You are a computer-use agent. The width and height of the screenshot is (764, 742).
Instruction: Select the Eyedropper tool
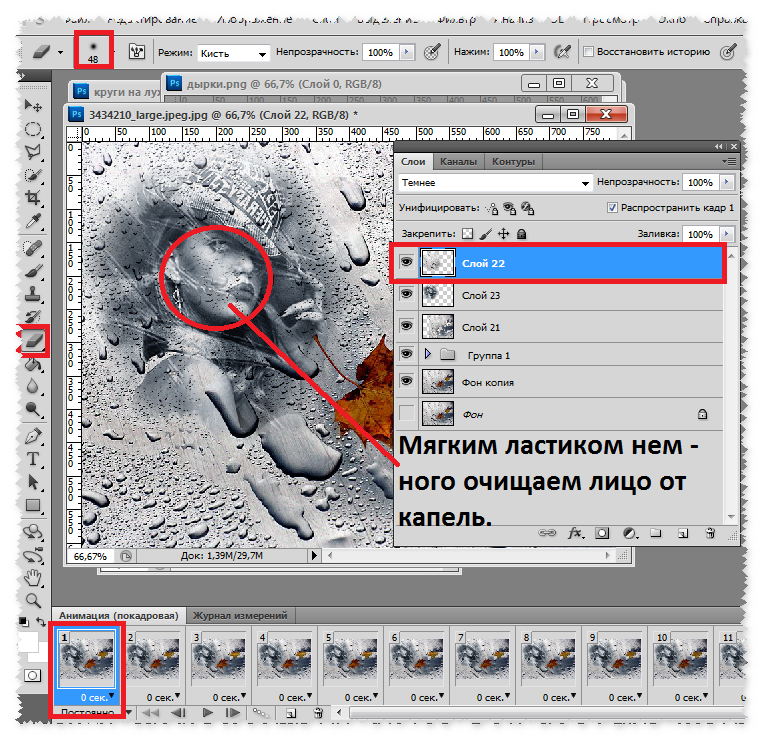coord(33,221)
